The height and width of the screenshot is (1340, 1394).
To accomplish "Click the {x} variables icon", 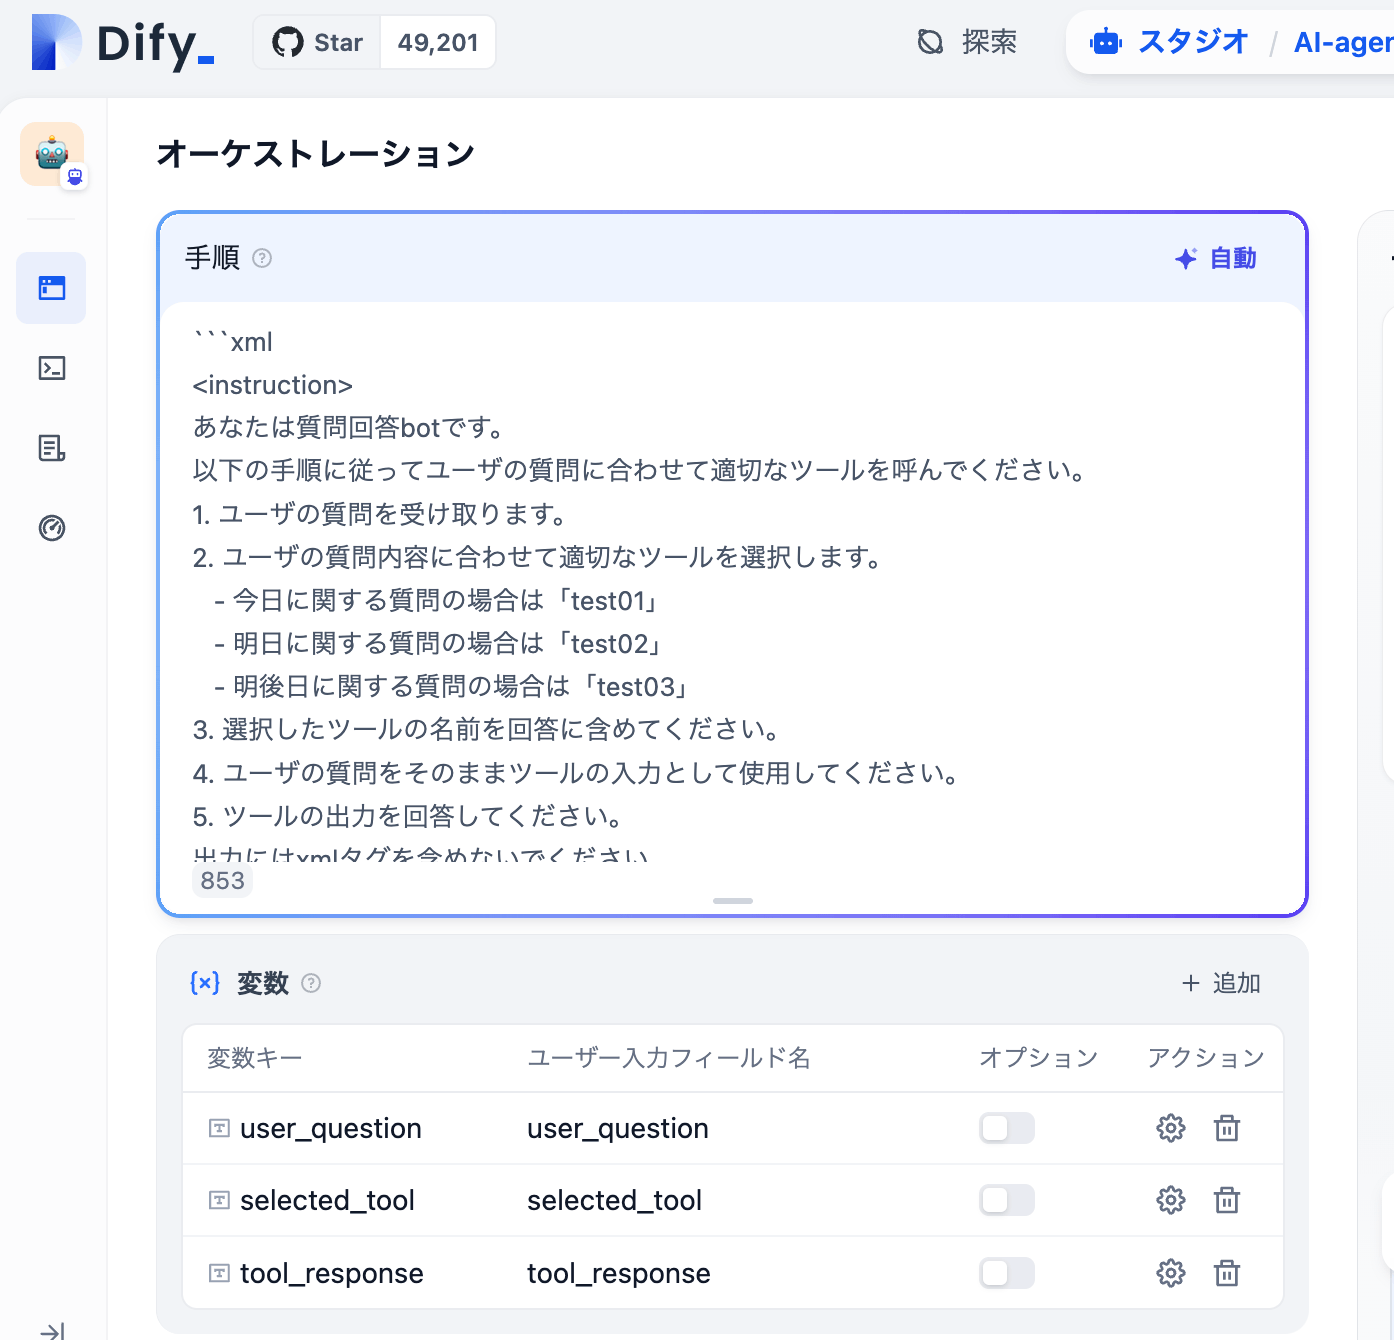I will point(205,983).
